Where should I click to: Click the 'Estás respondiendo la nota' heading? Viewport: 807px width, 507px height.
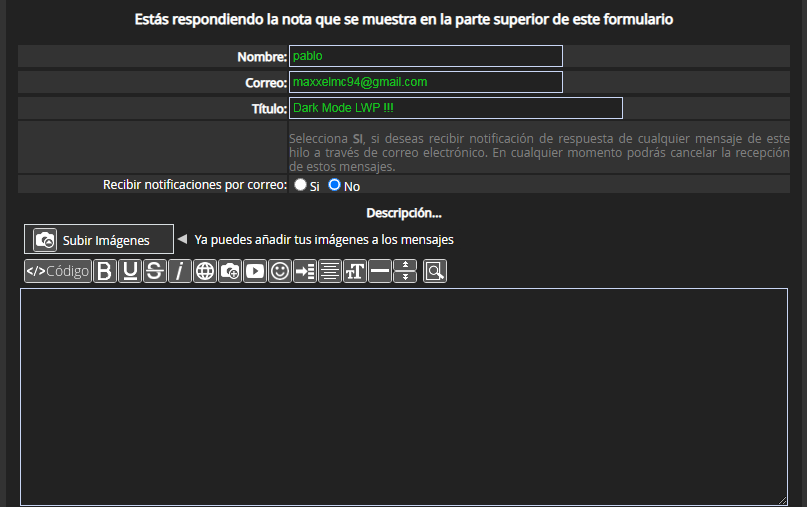tap(404, 20)
